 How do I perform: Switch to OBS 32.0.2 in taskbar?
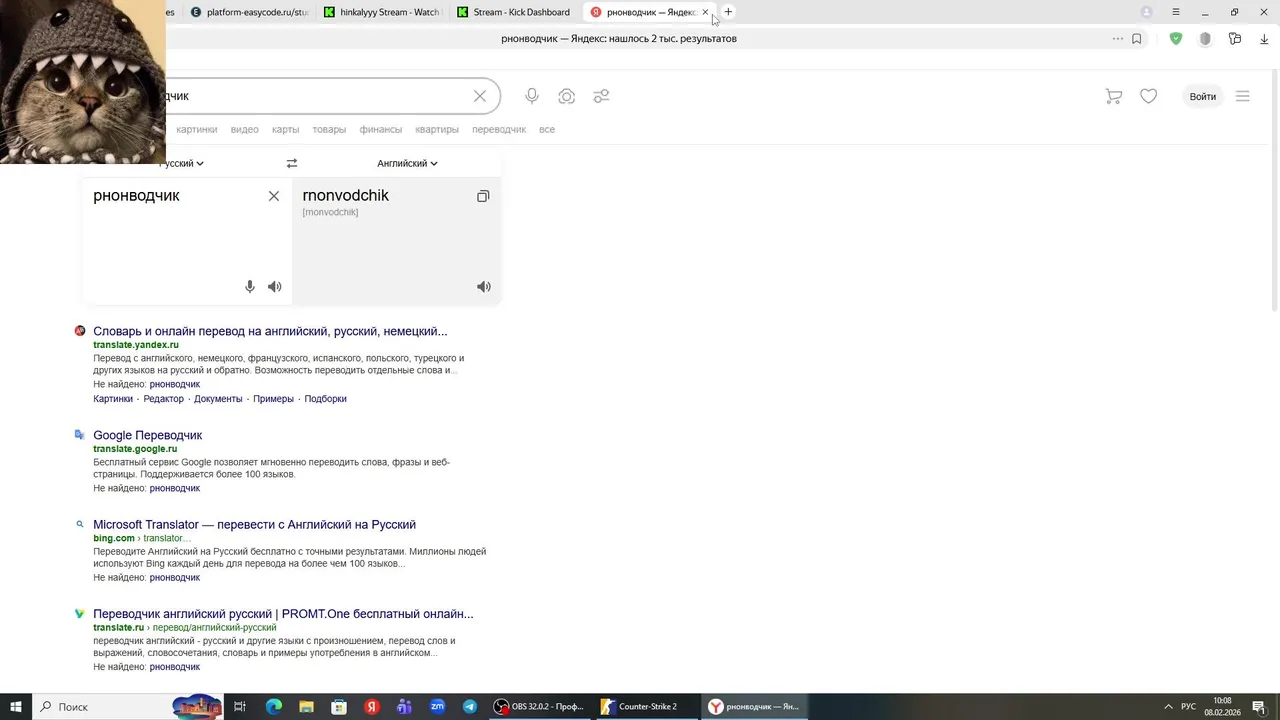click(x=540, y=707)
